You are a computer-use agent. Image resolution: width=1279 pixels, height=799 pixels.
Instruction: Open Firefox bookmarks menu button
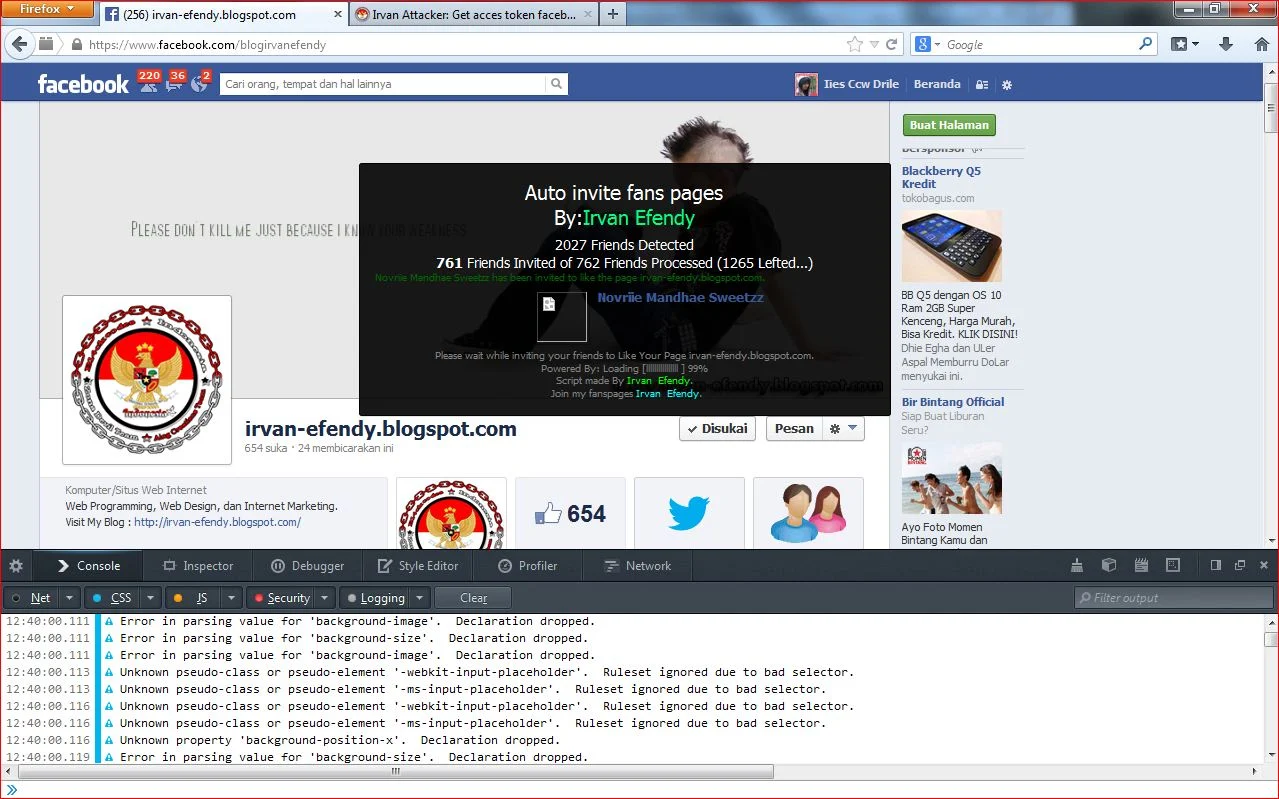coord(1185,44)
